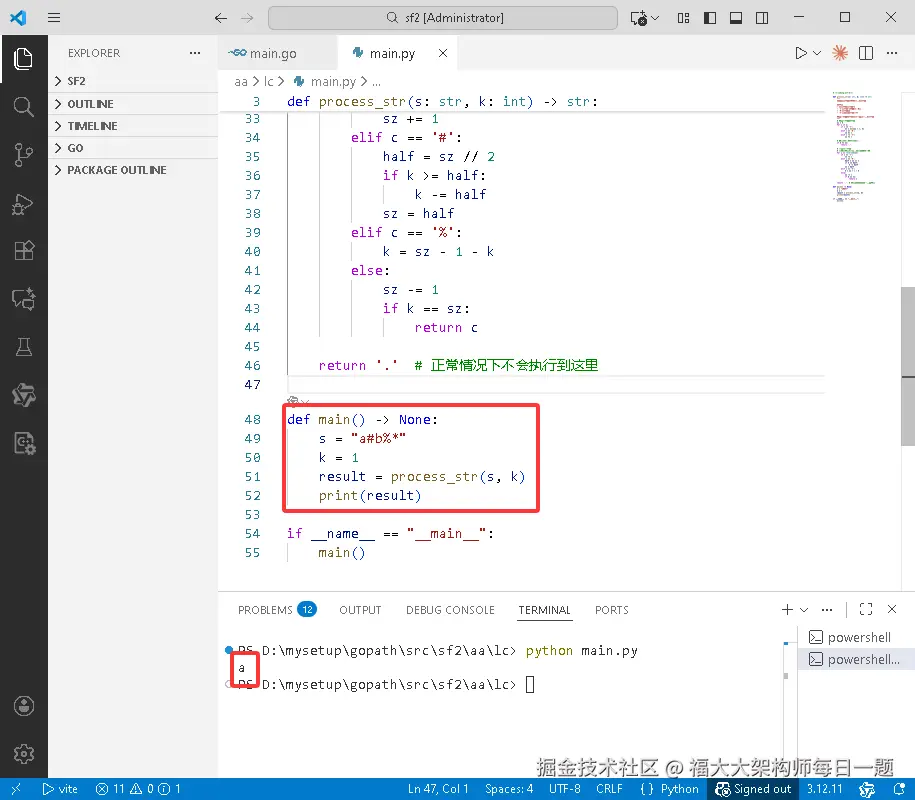
Task: Close the bottom panel
Action: 892,609
